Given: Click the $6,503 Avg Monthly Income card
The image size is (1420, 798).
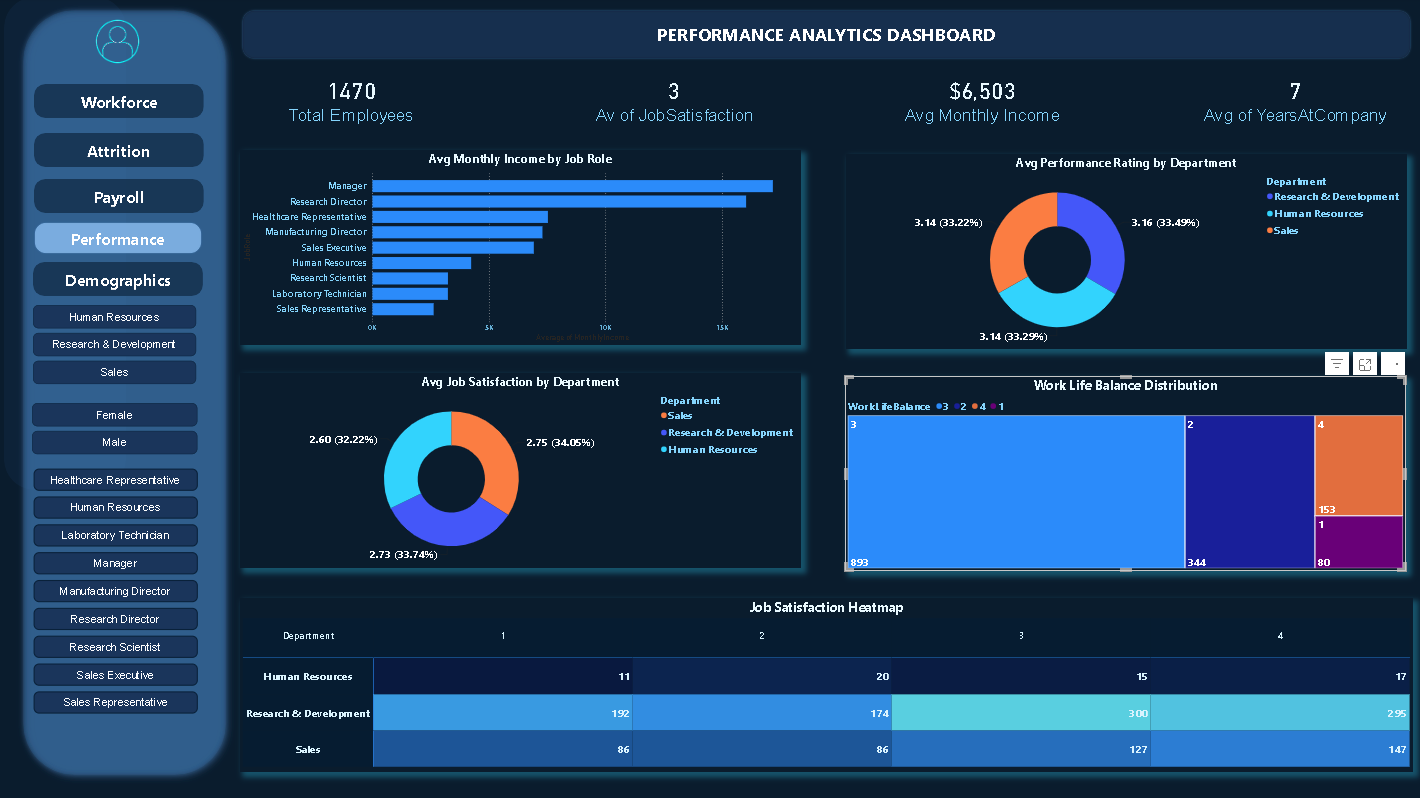Looking at the screenshot, I should pyautogui.click(x=982, y=103).
